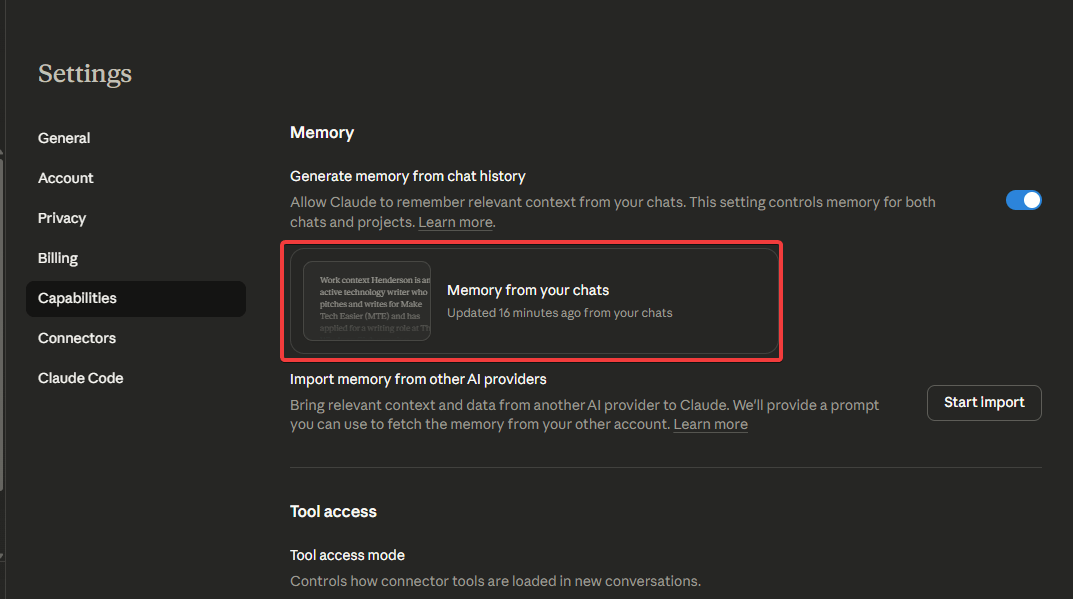Disable the Generate memory from chat history switch
The image size is (1073, 599).
1023,200
